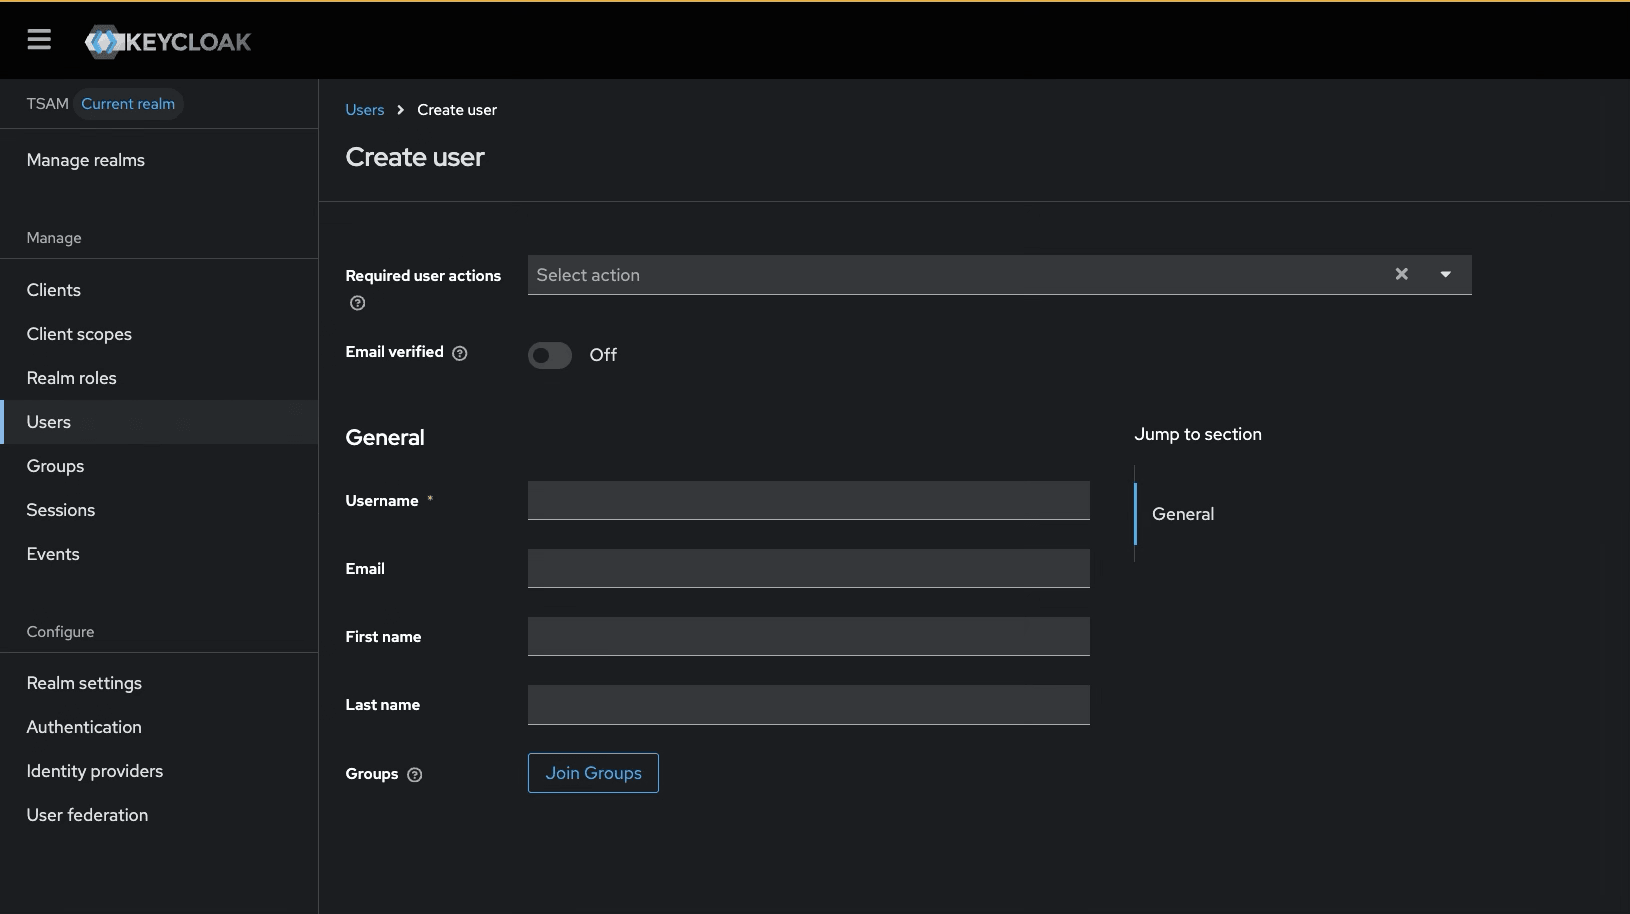Screen dimensions: 1630x914
Task: Clear the Required user actions selection
Action: pyautogui.click(x=1402, y=274)
